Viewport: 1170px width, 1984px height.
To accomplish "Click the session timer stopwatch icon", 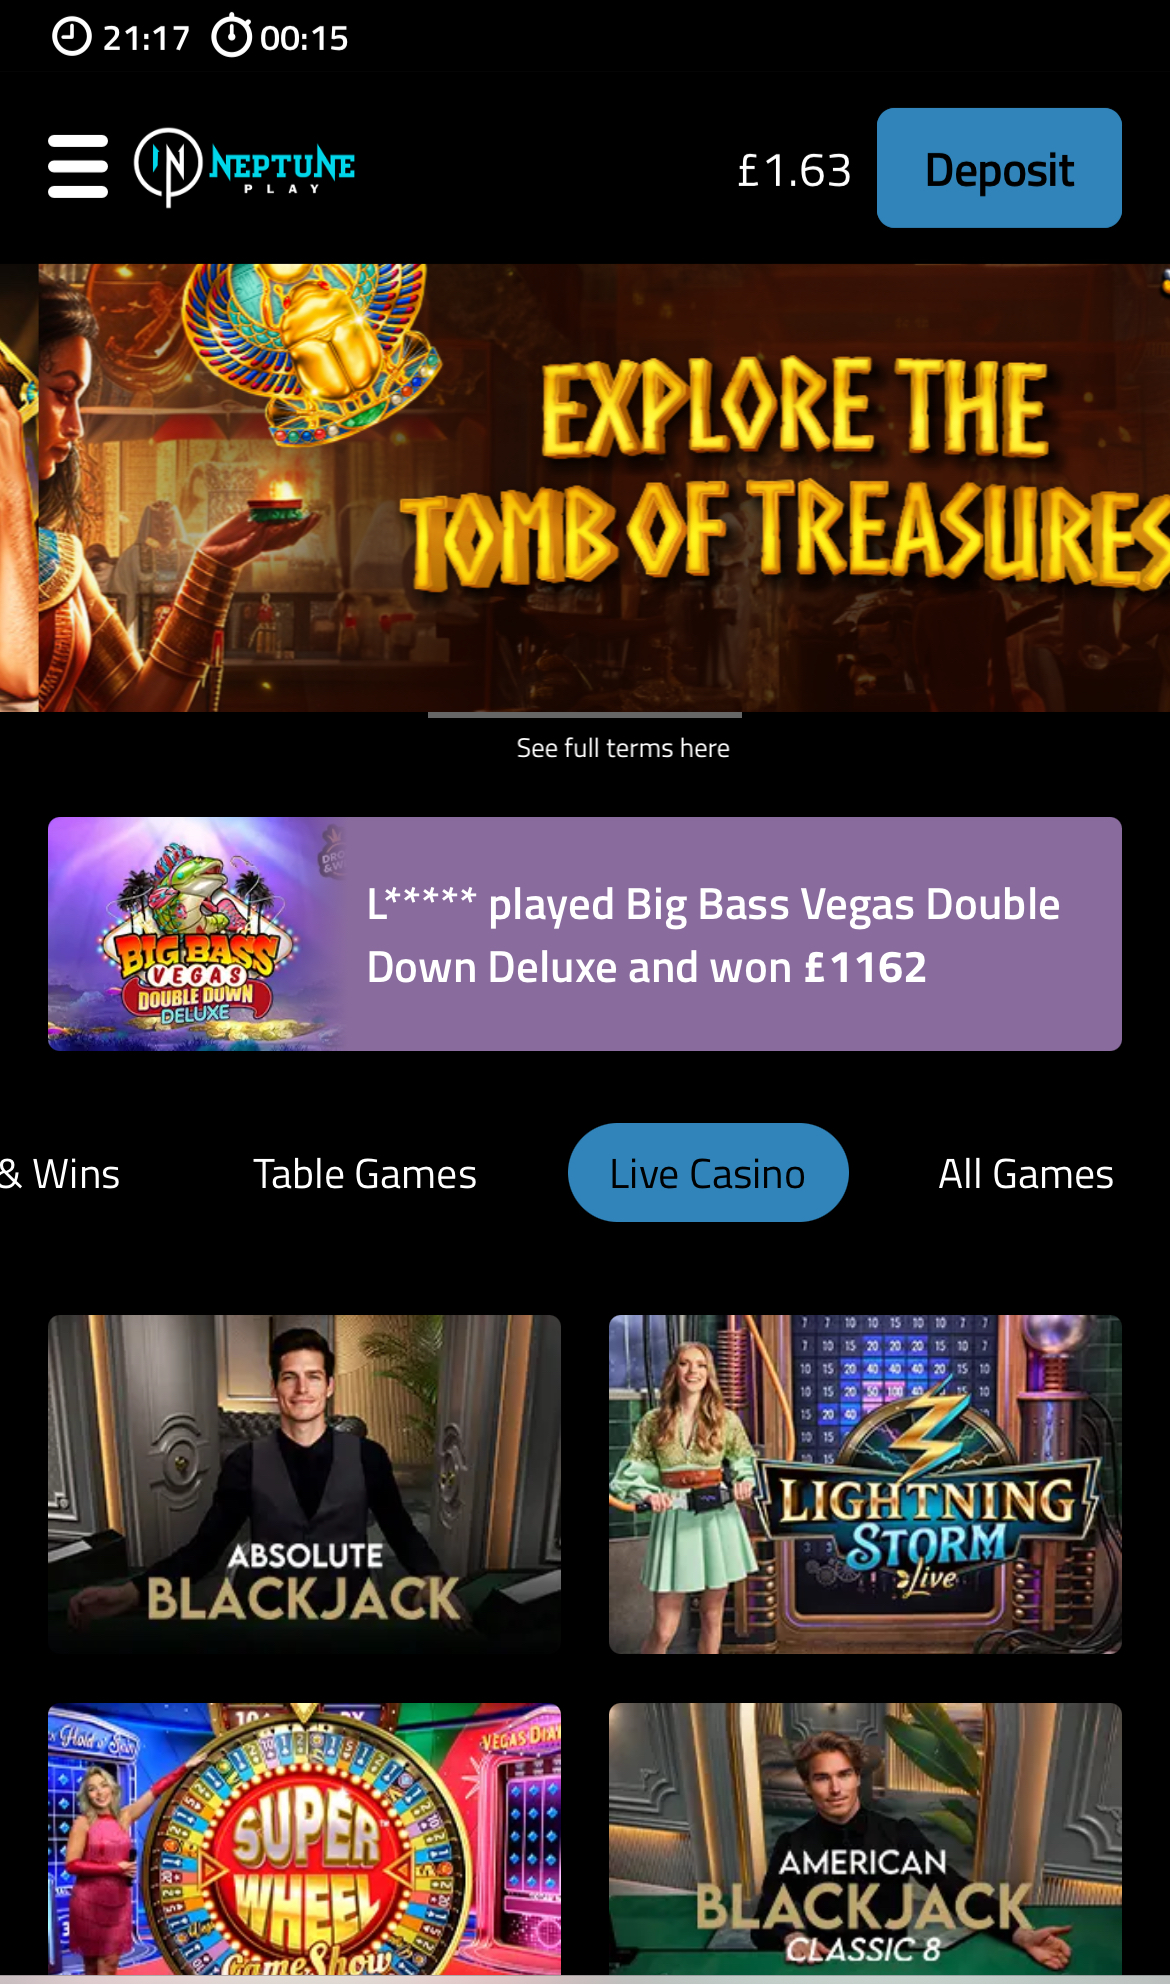I will click(231, 36).
